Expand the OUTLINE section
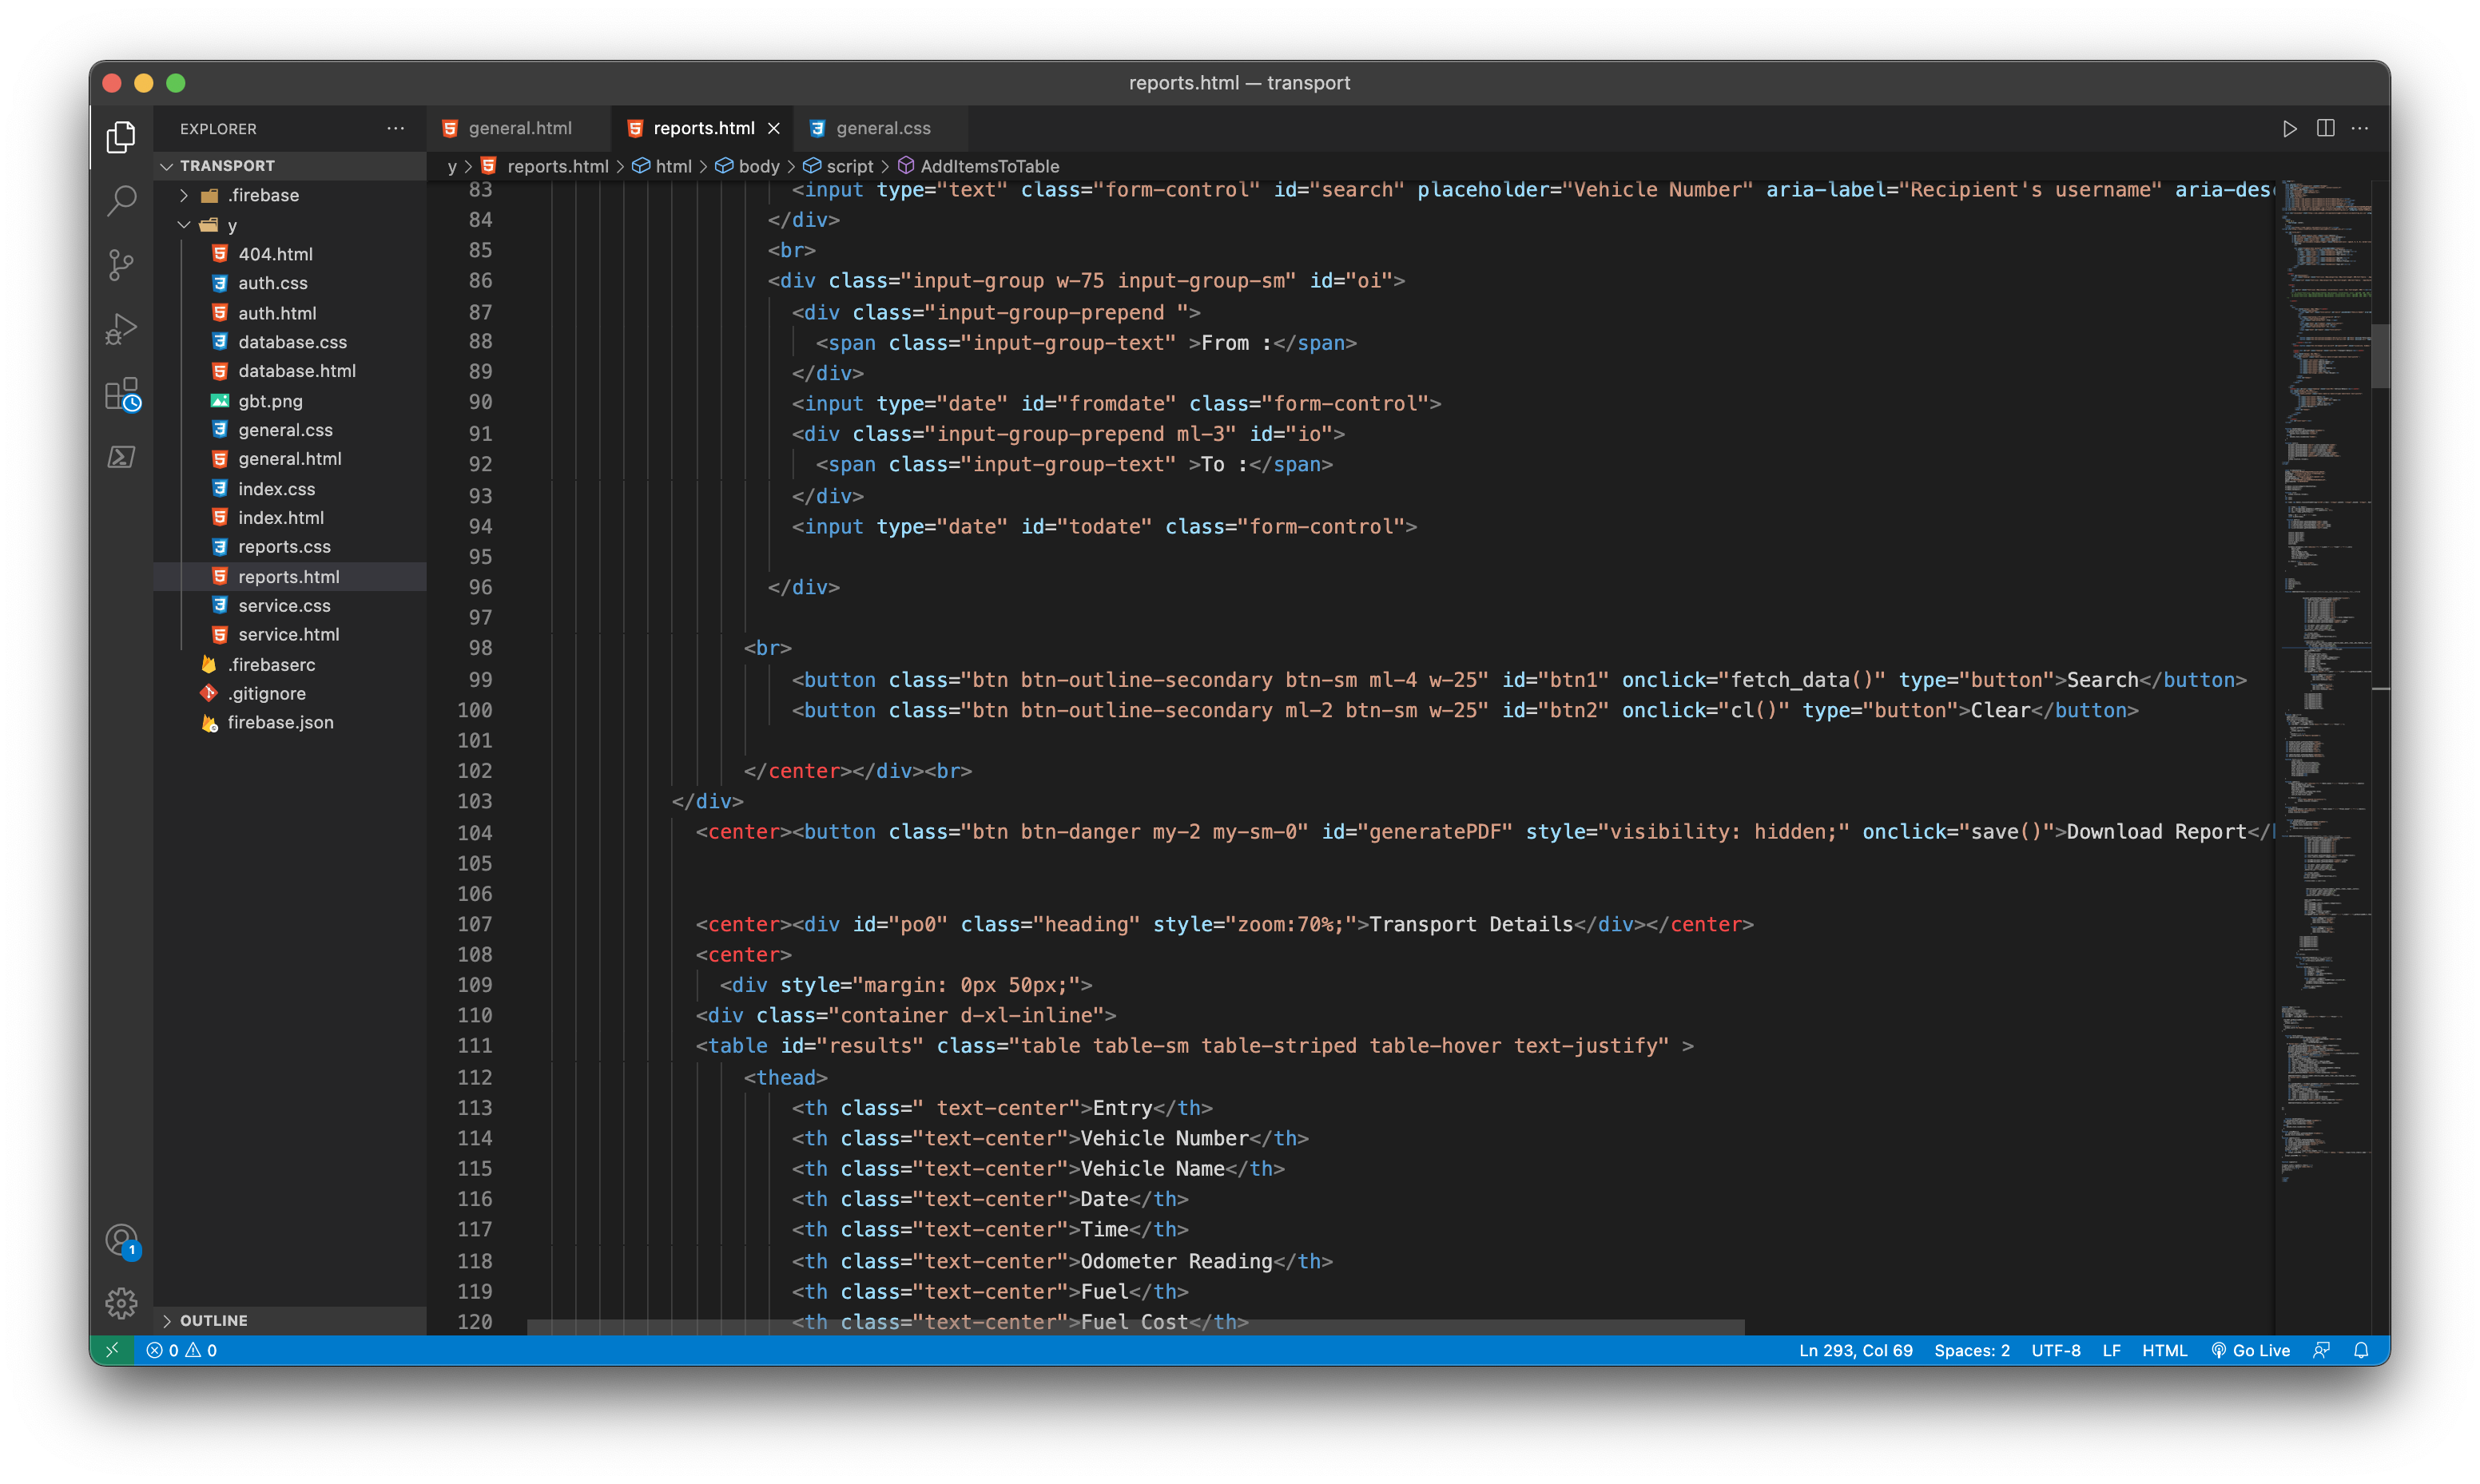Viewport: 2480px width, 1484px height. pyautogui.click(x=290, y=1320)
